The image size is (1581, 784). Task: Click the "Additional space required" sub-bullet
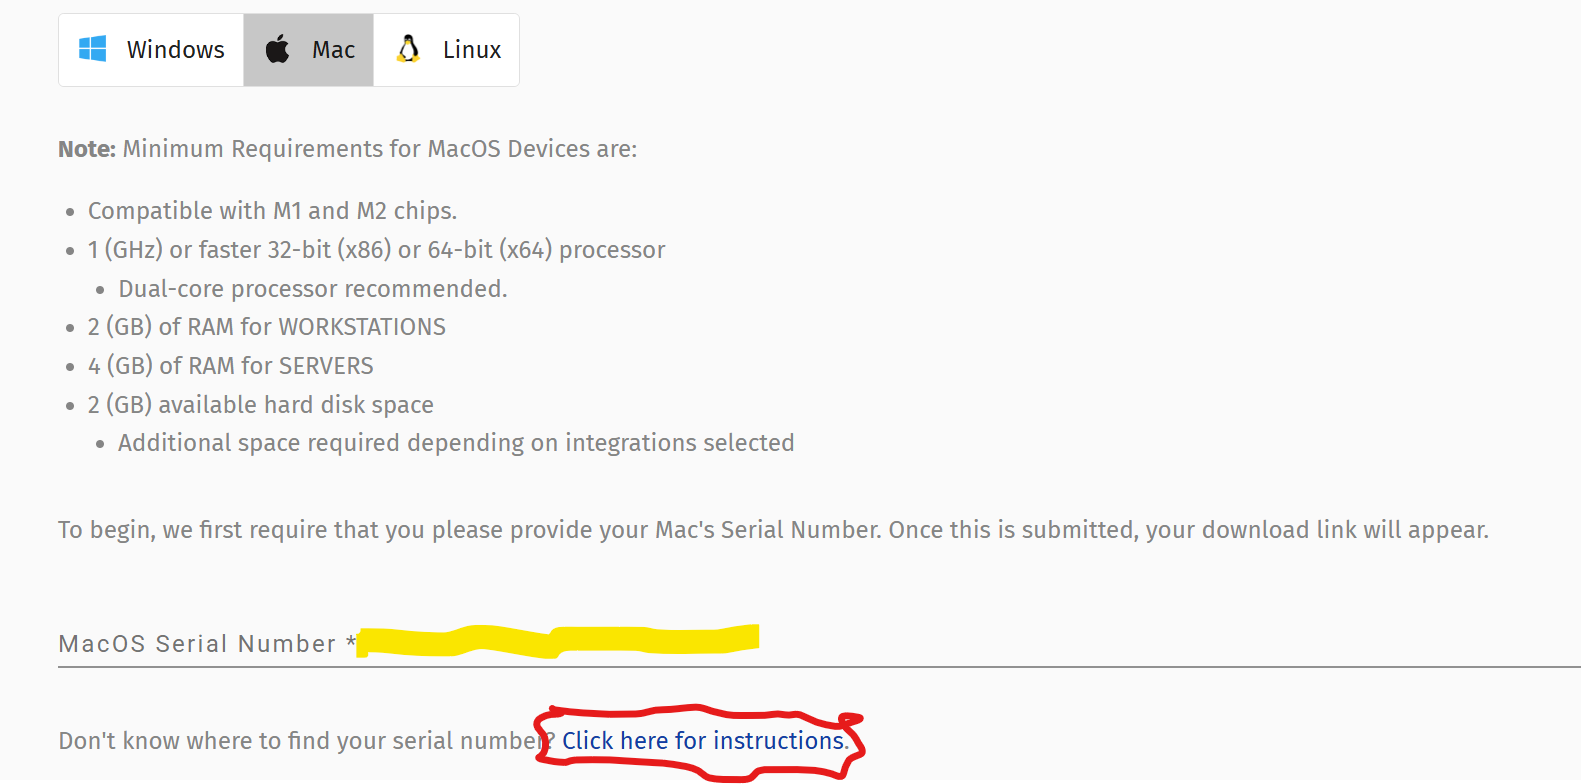pos(456,443)
